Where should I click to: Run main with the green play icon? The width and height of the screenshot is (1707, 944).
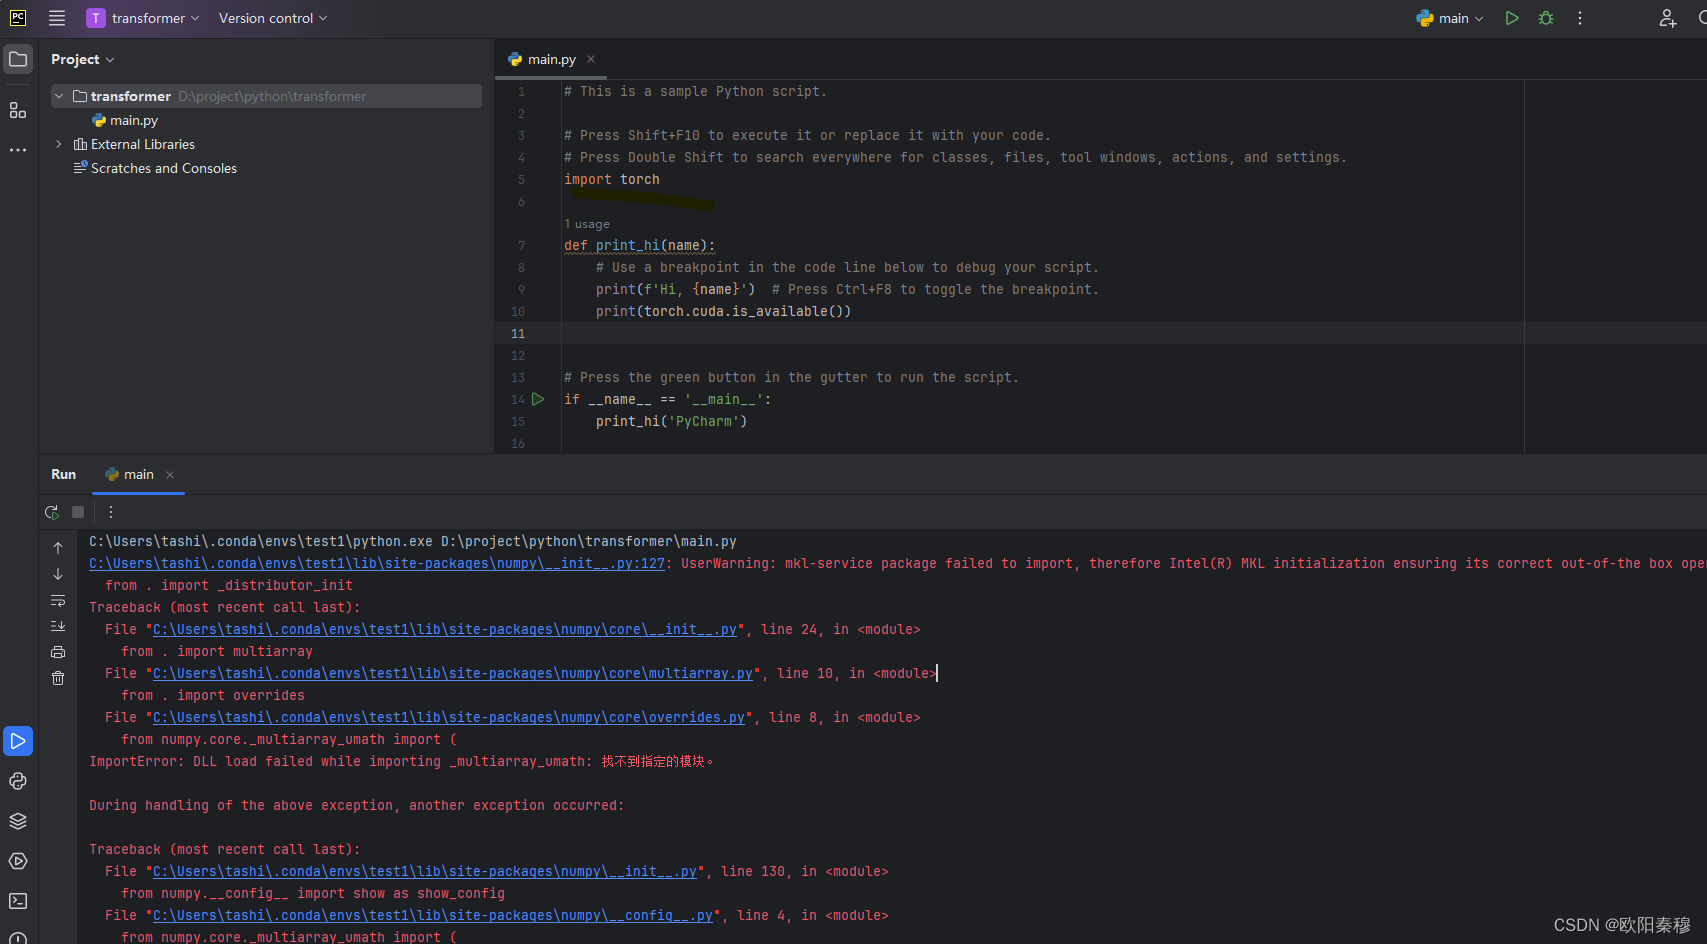pyautogui.click(x=1512, y=18)
